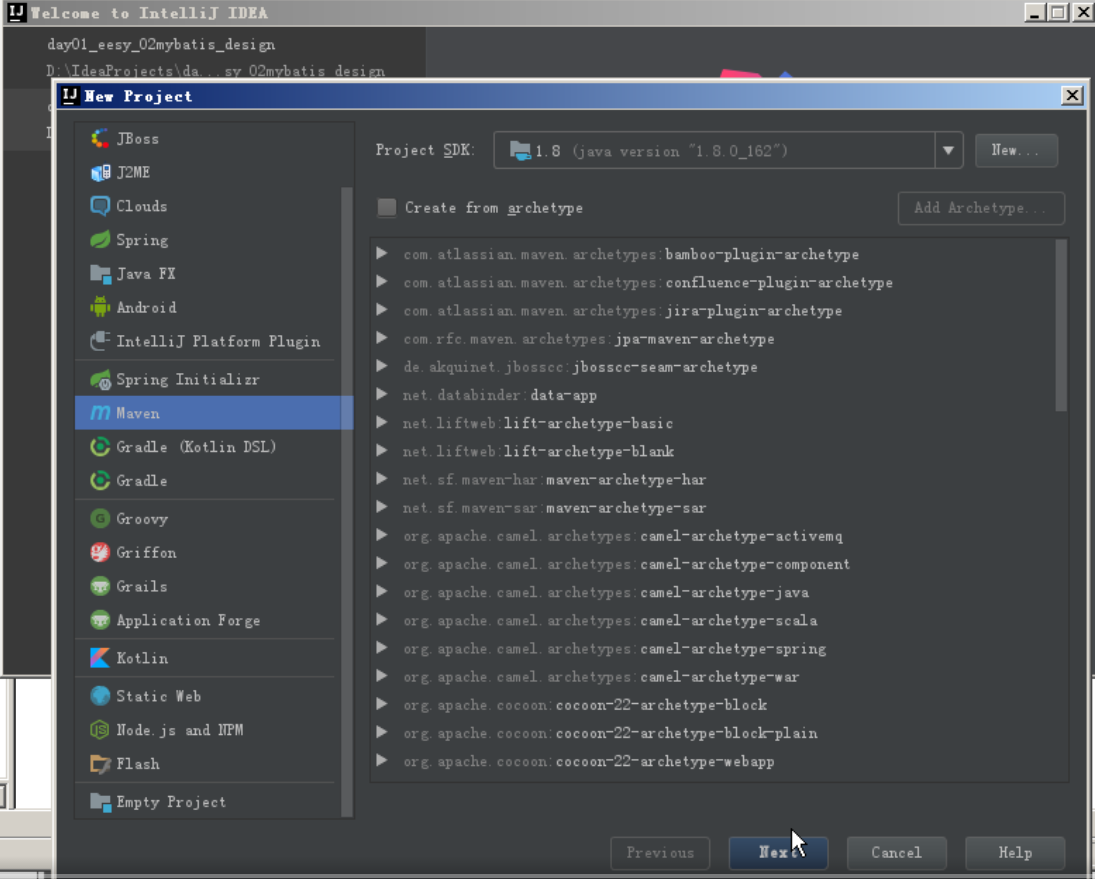
Task: Click project type list scrollbar
Action: tap(346, 501)
